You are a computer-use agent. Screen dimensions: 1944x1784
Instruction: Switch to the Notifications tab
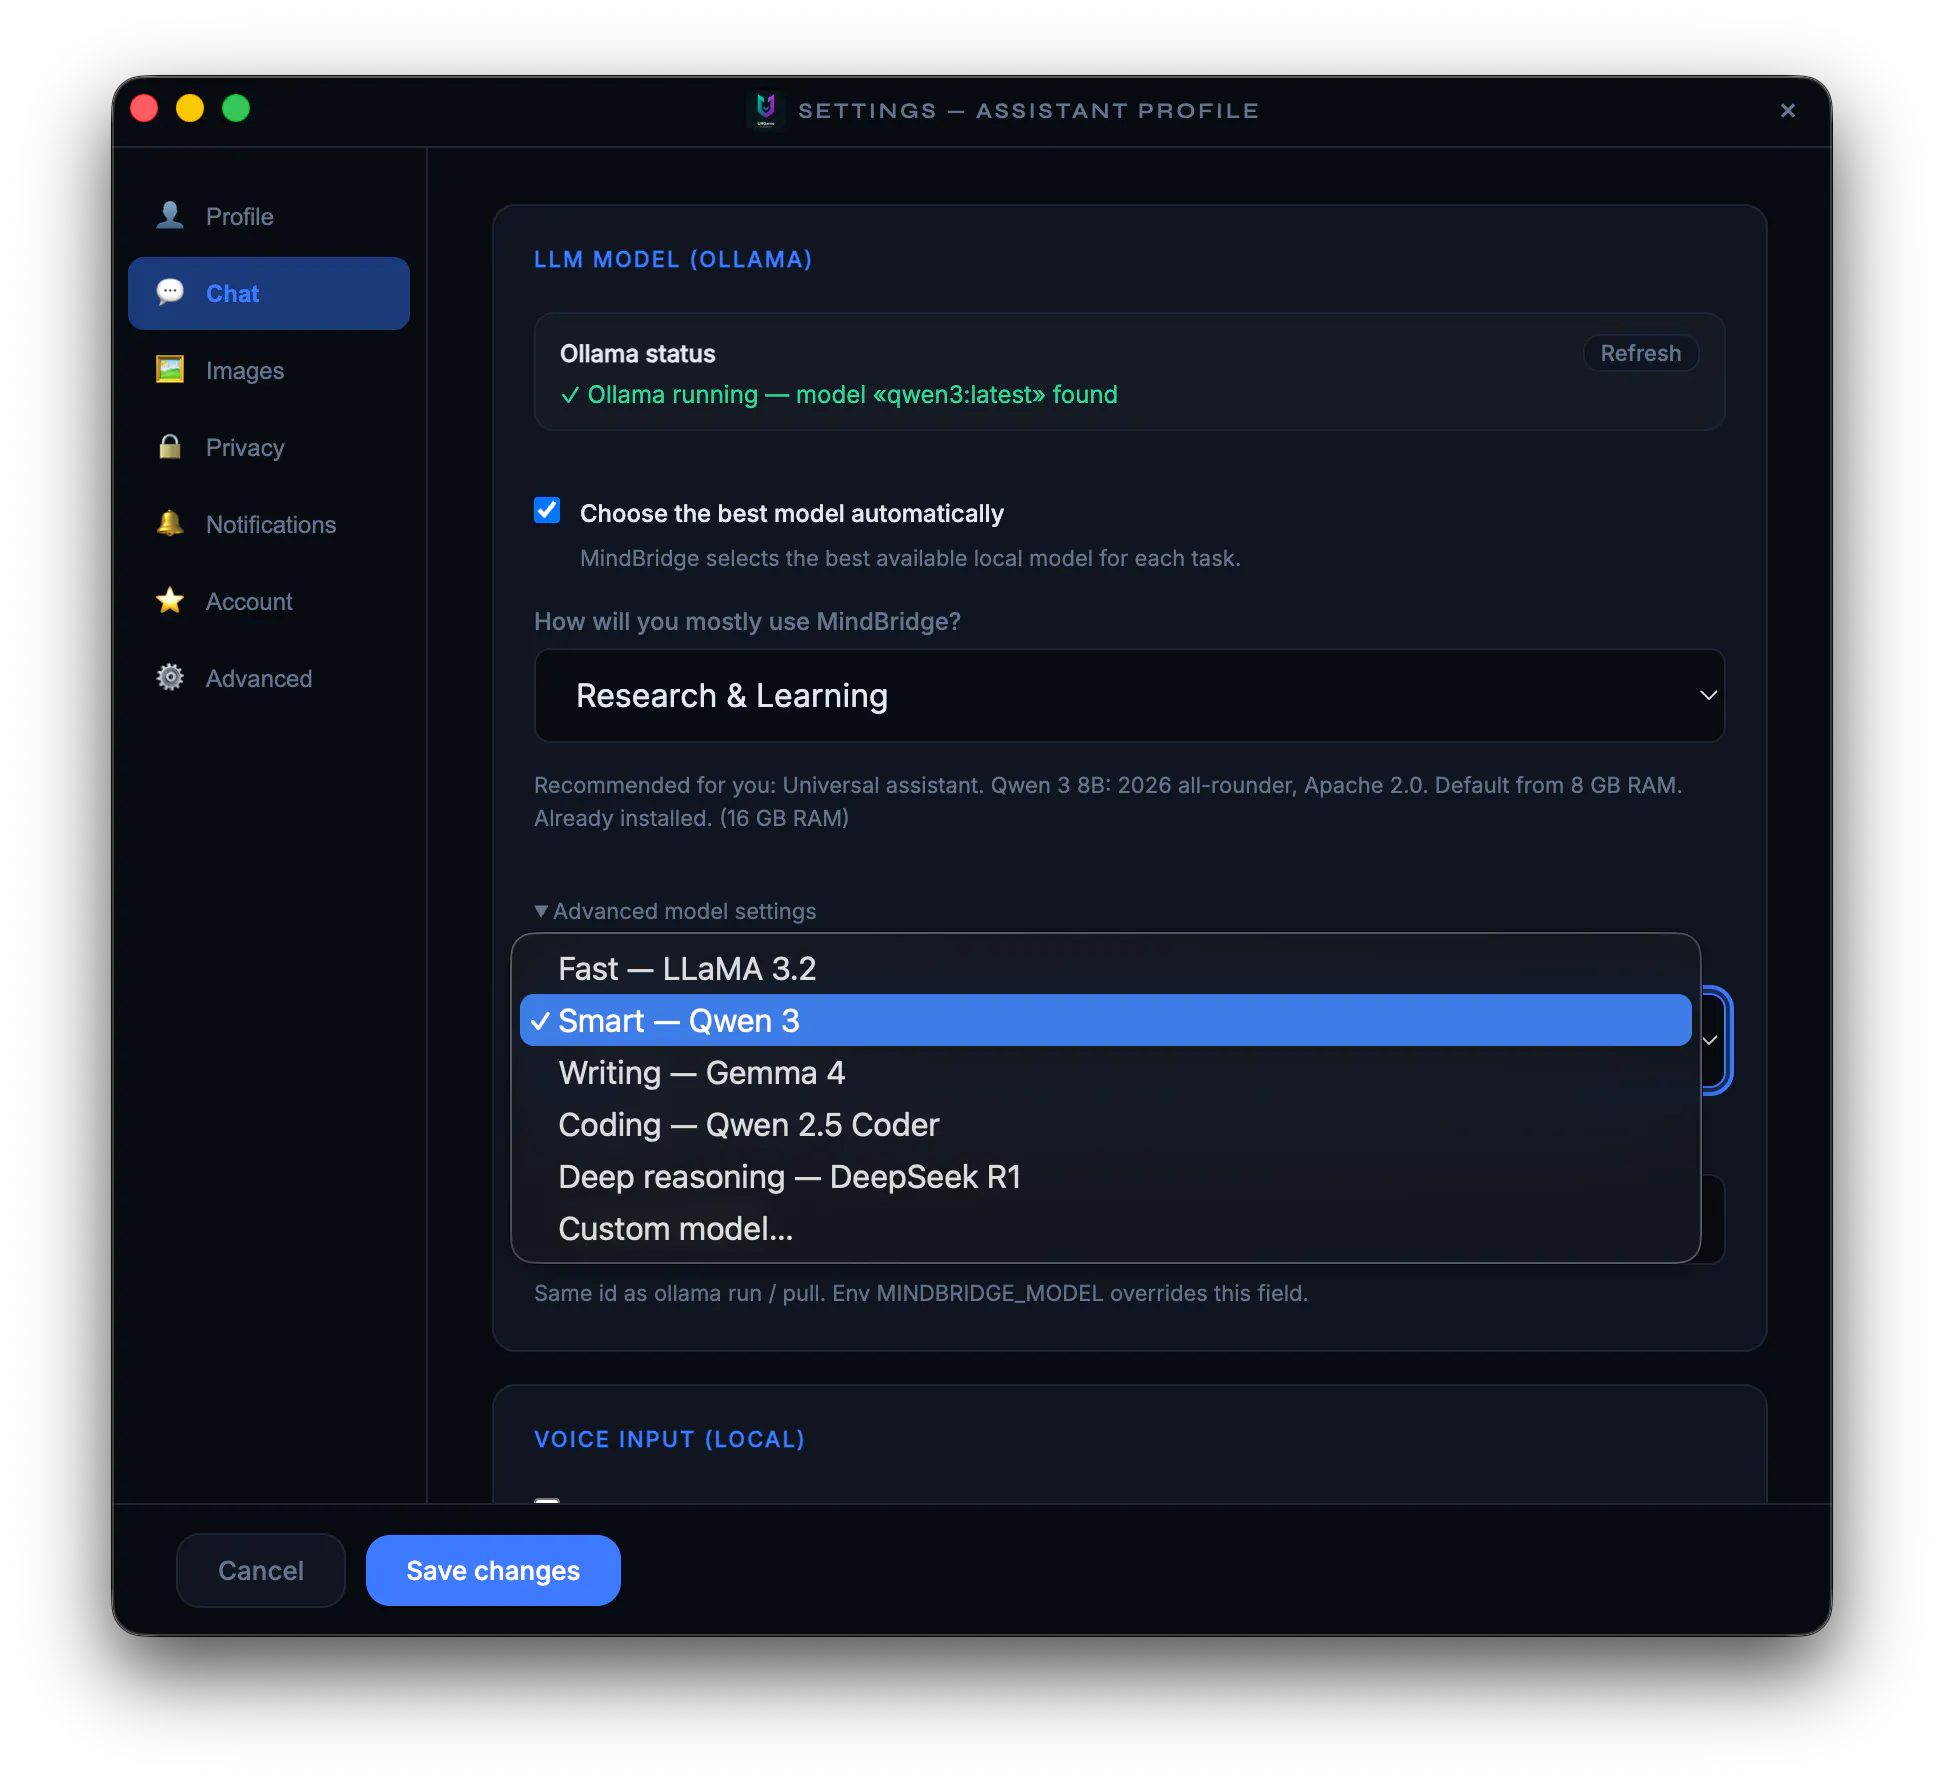269,524
